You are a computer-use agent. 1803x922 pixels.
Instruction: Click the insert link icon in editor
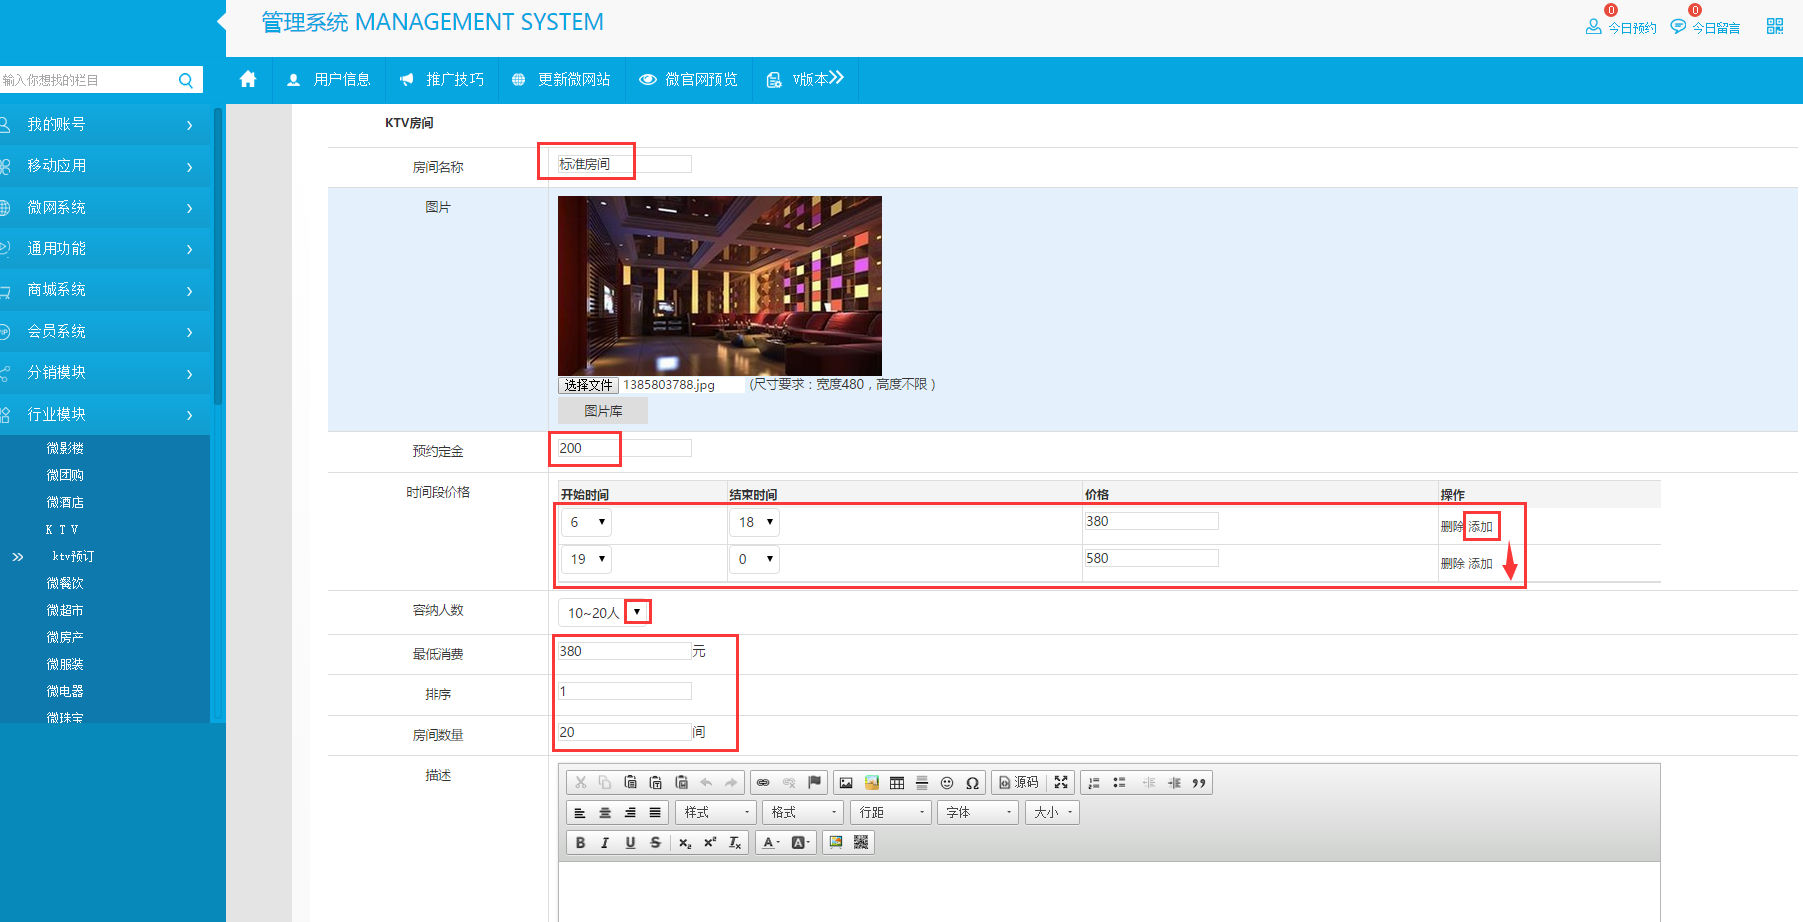pos(763,783)
